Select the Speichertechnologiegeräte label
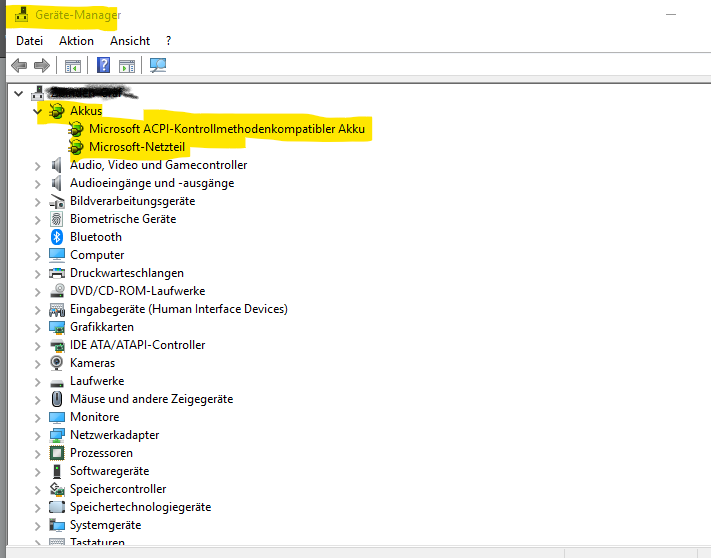This screenshot has width=711, height=558. coord(141,507)
